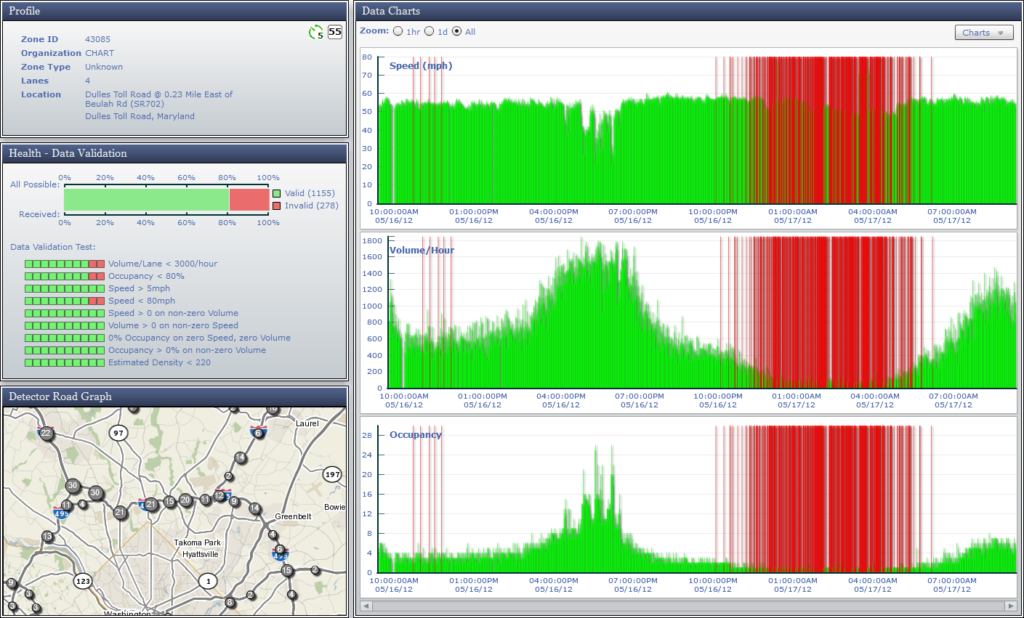Viewport: 1024px width, 618px height.
Task: Select detector marker 22 on the road map
Action: [46, 433]
